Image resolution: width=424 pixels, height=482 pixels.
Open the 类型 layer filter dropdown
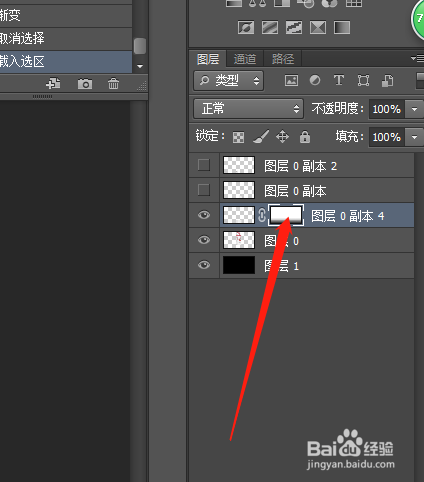tap(228, 80)
